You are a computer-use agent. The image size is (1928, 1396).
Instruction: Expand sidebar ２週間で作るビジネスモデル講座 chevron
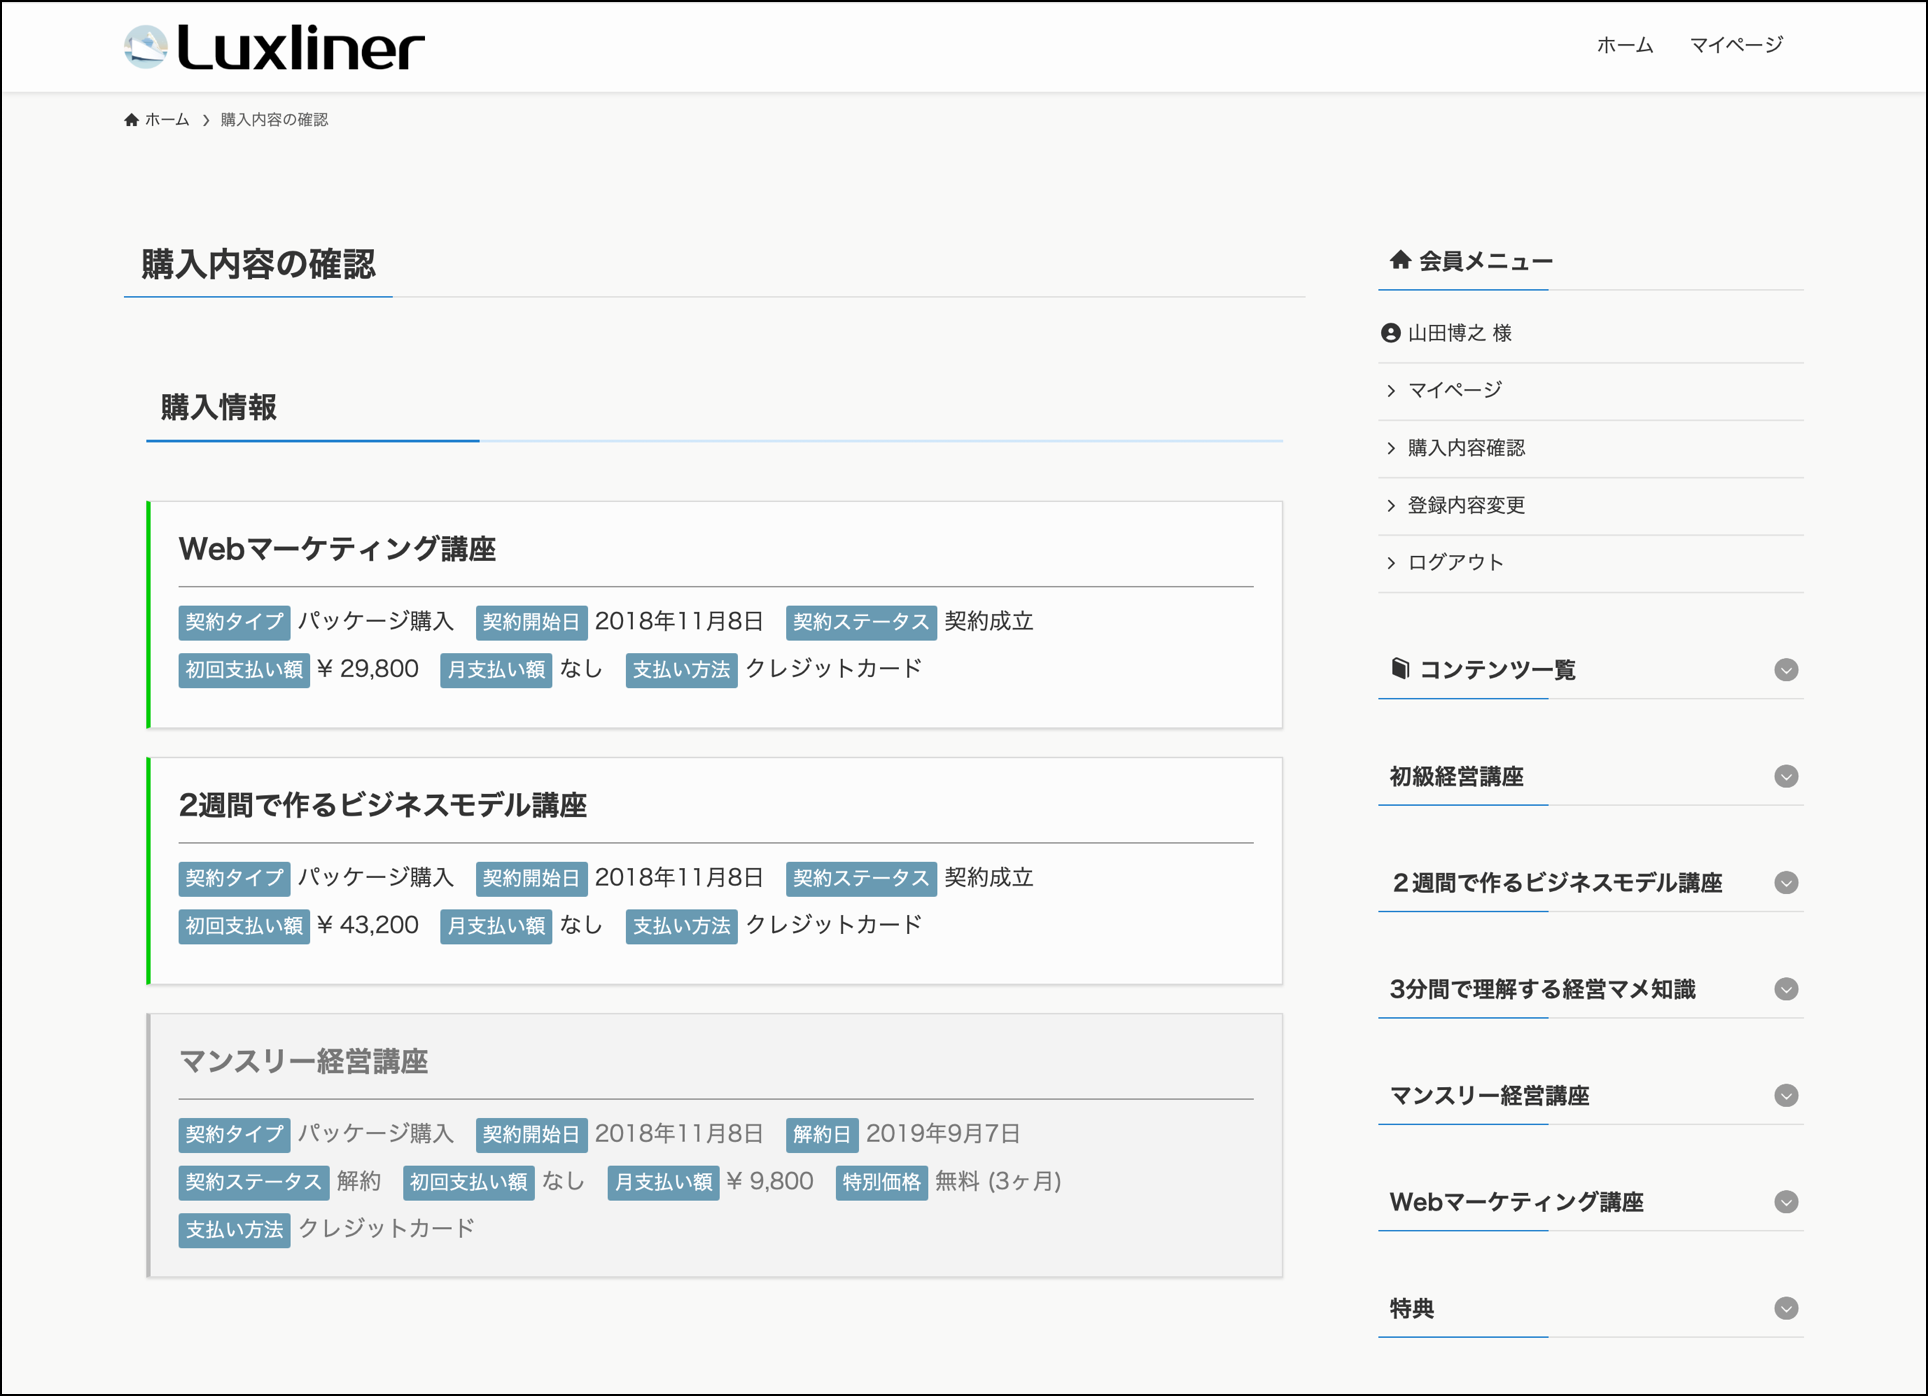1786,883
